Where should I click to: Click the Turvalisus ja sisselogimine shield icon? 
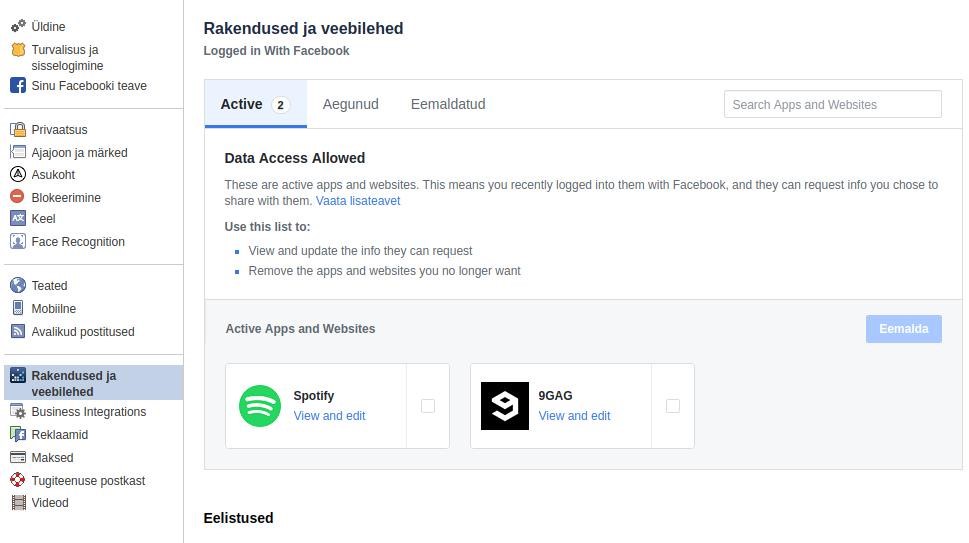(x=19, y=49)
